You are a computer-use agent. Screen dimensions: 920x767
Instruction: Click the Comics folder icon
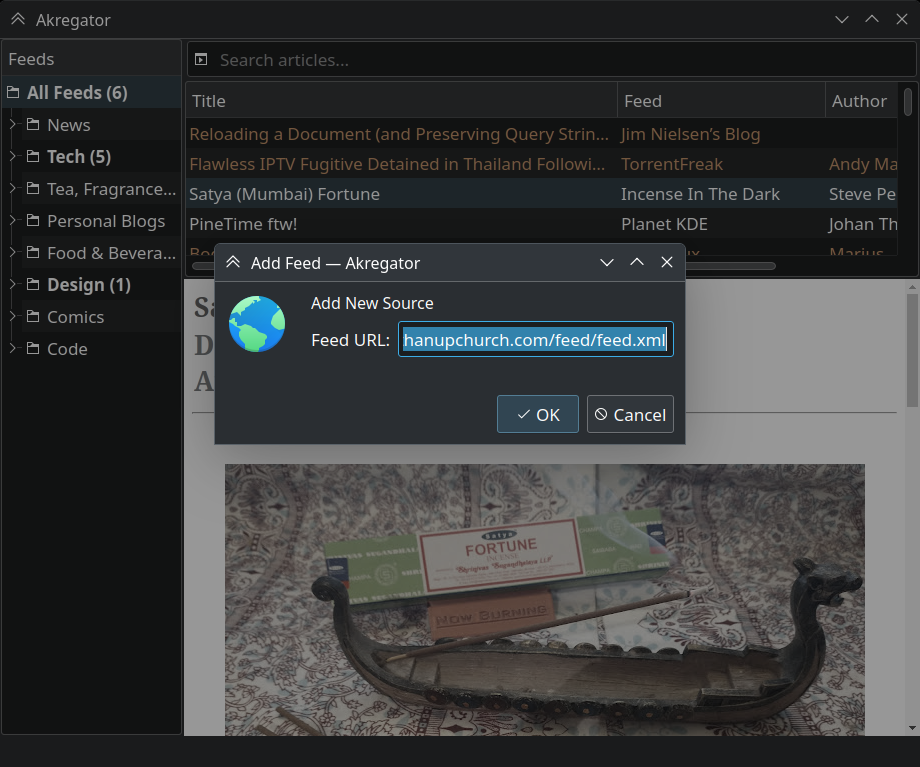33,317
